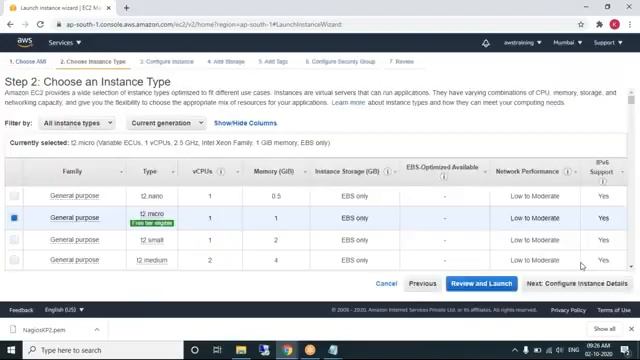Click the page vertical scrollbar

[631, 100]
